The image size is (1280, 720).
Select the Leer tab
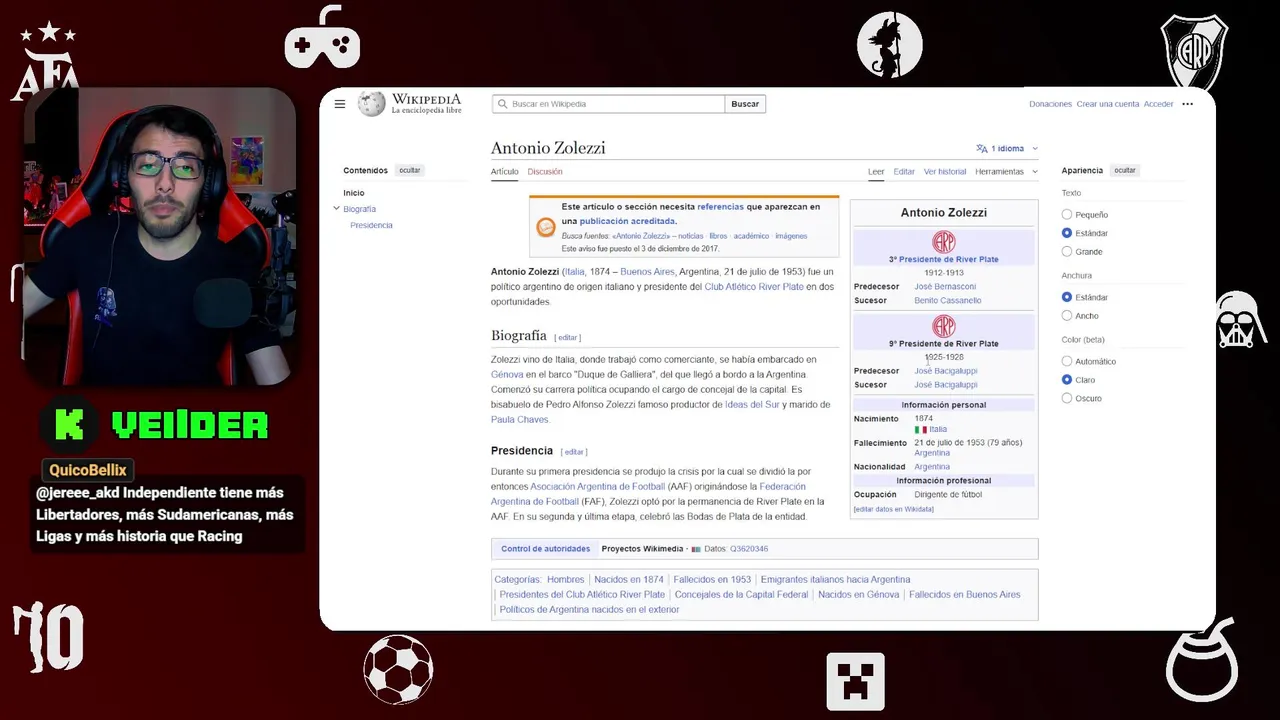[876, 172]
